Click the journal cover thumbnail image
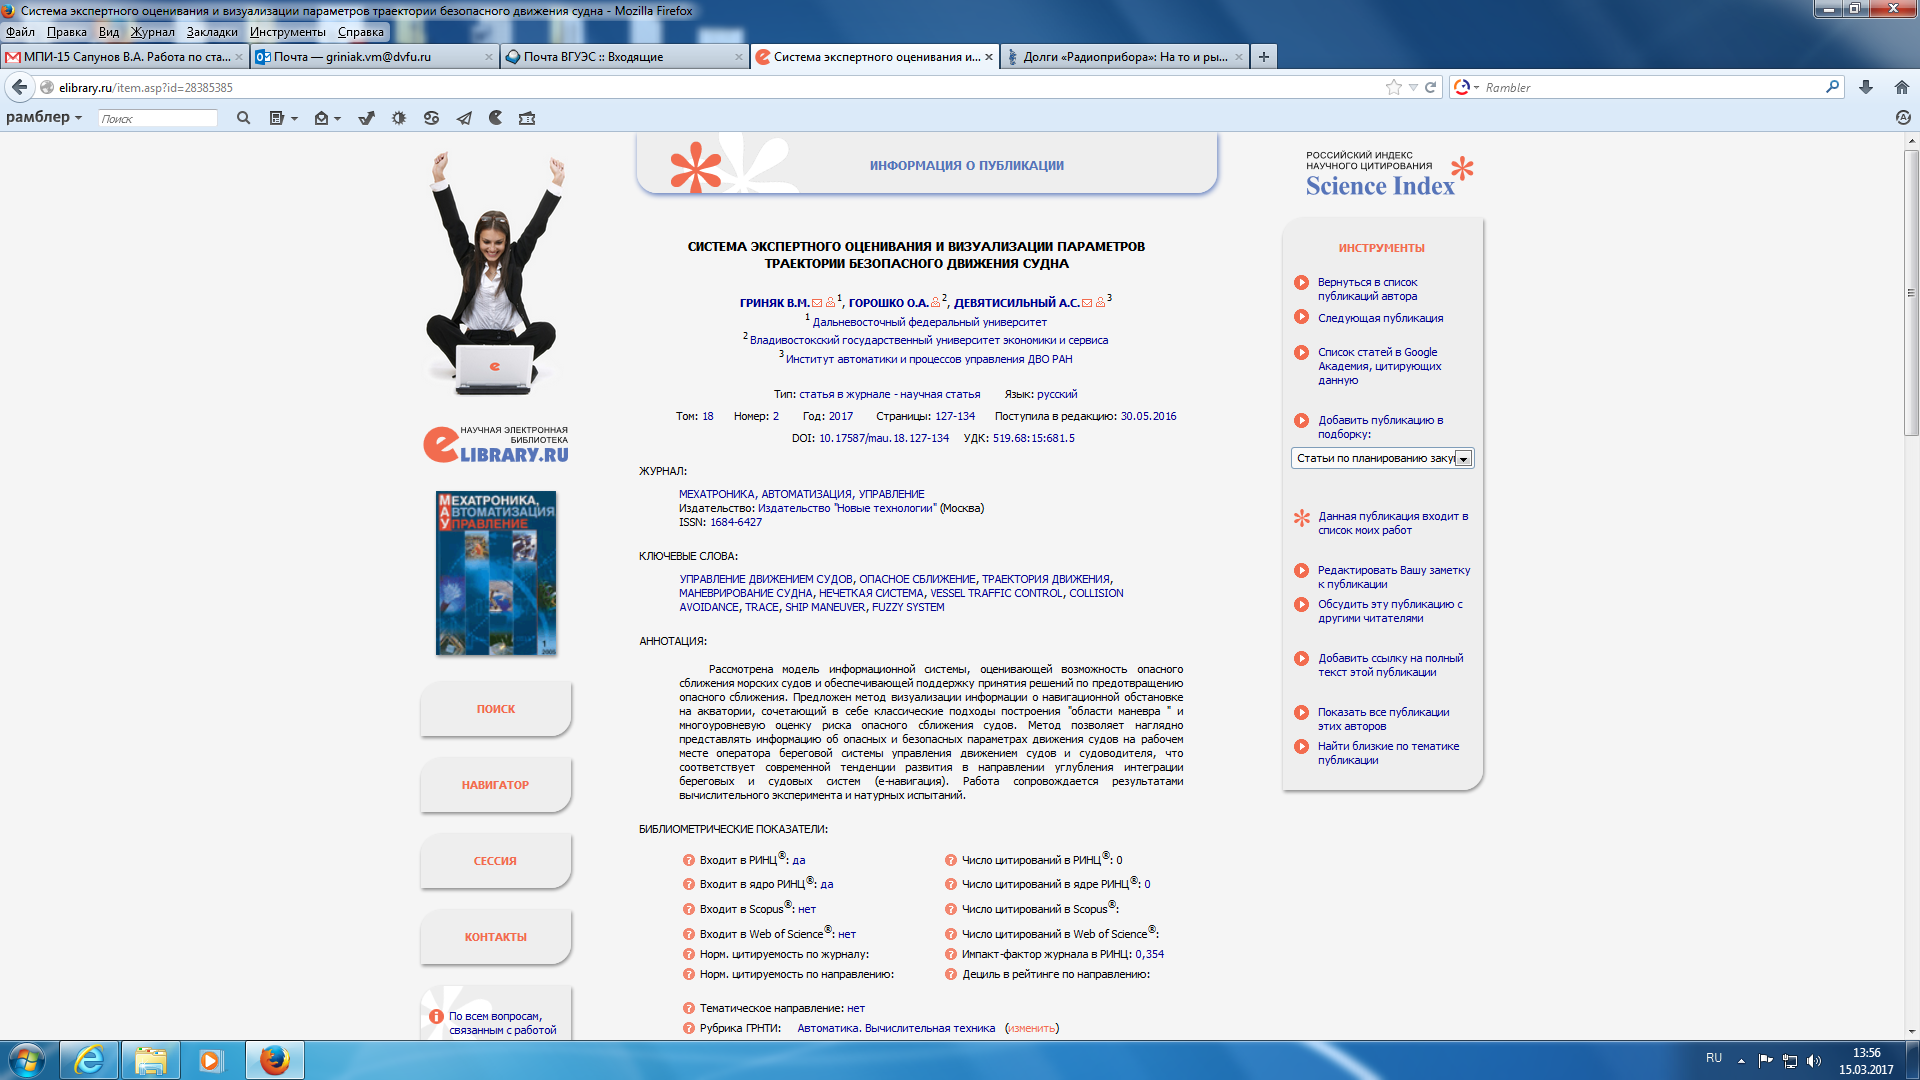This screenshot has height=1080, width=1920. [496, 573]
